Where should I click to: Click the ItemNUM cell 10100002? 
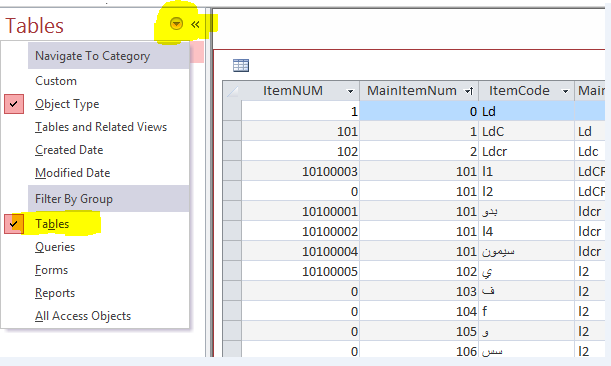(300, 232)
